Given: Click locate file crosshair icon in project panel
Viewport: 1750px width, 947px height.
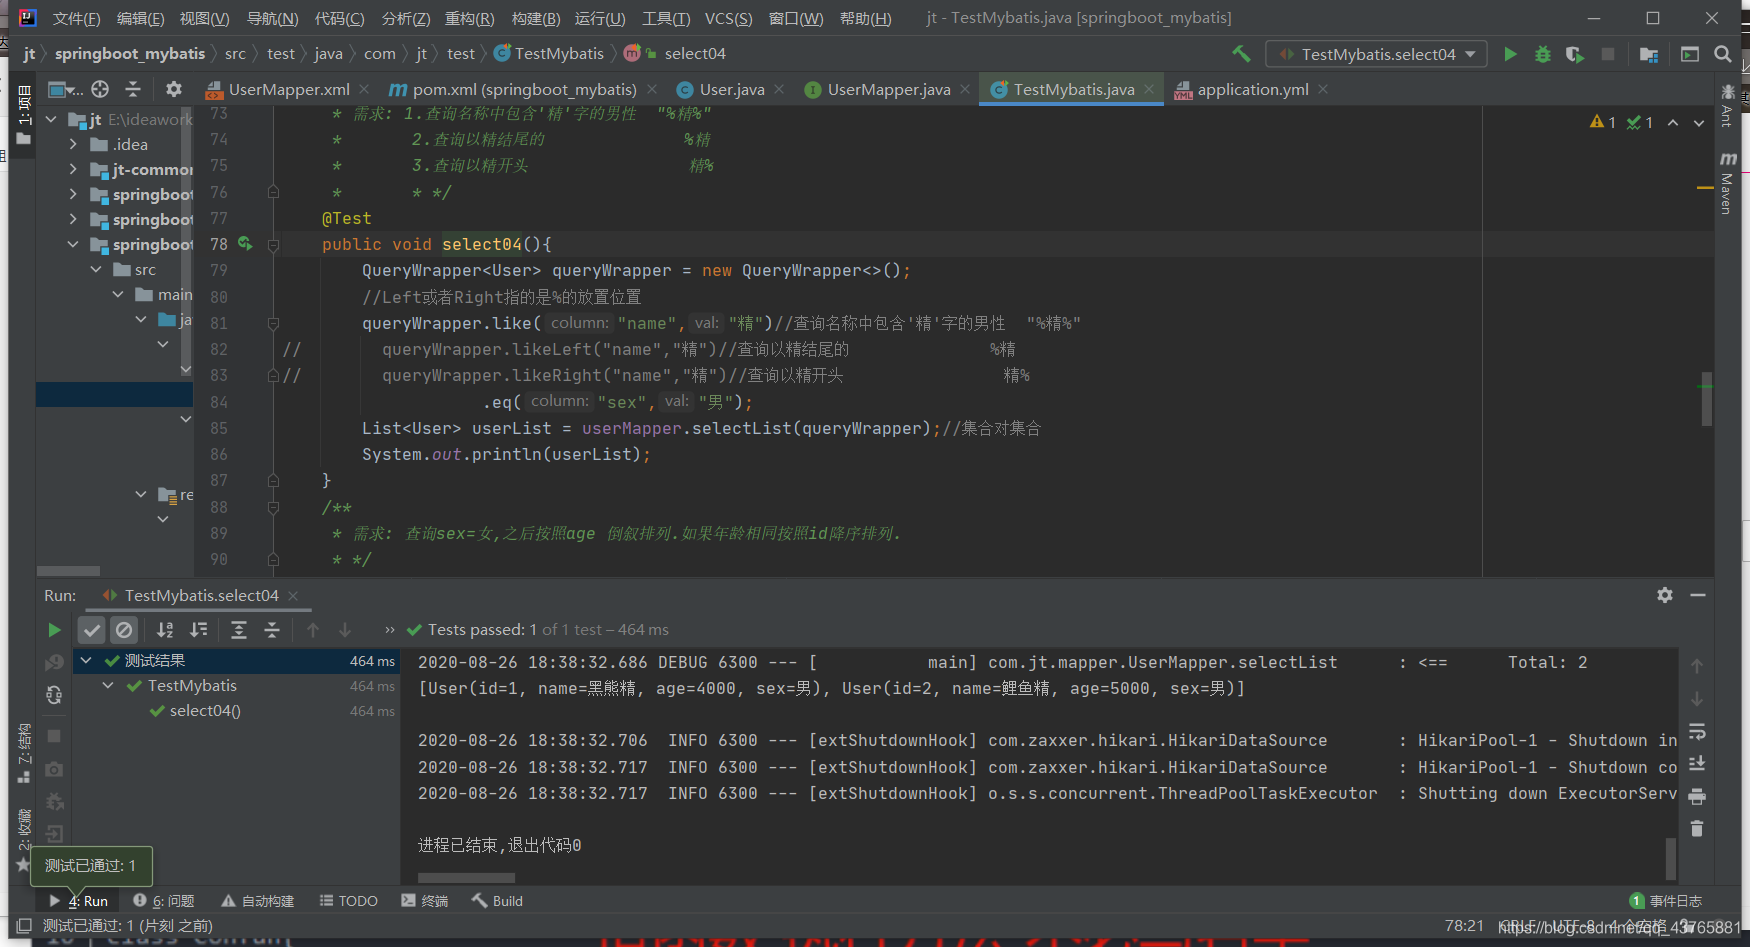Looking at the screenshot, I should click(x=100, y=89).
